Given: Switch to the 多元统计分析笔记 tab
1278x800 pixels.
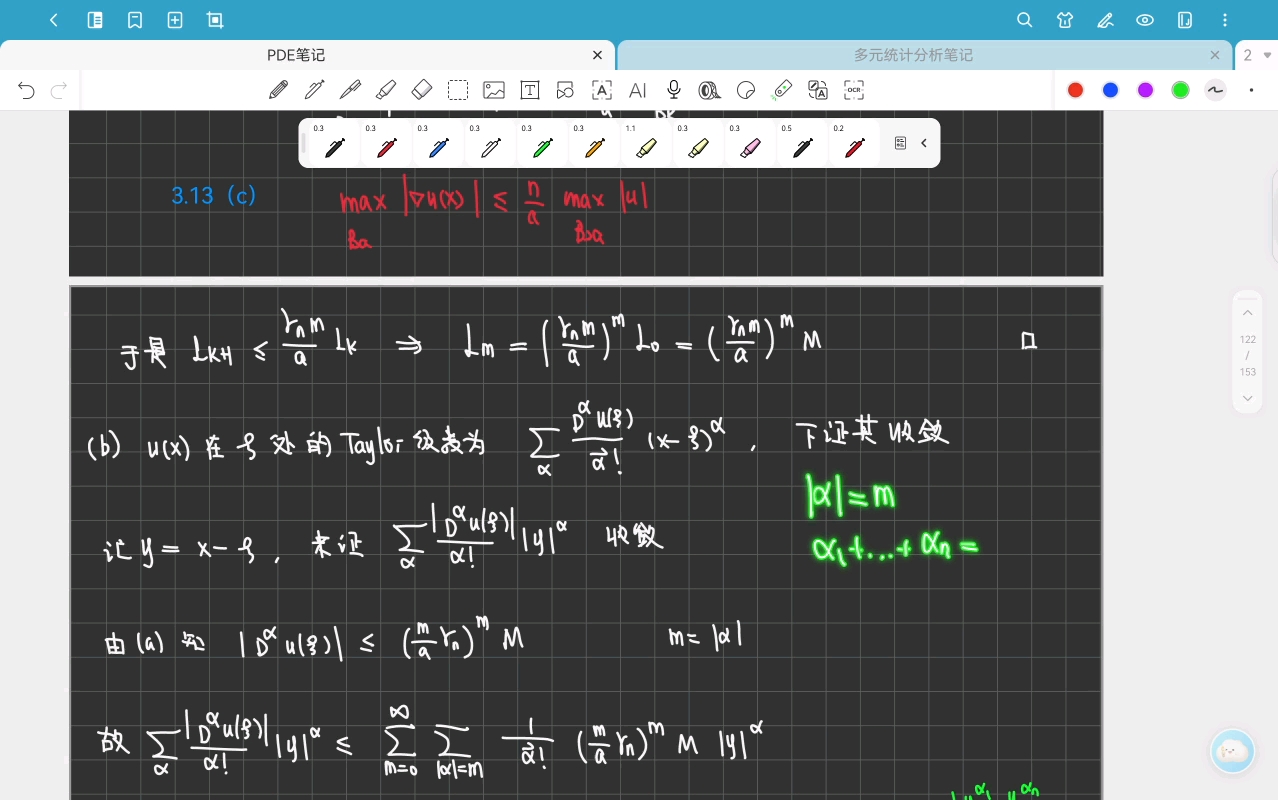Looking at the screenshot, I should tap(913, 55).
